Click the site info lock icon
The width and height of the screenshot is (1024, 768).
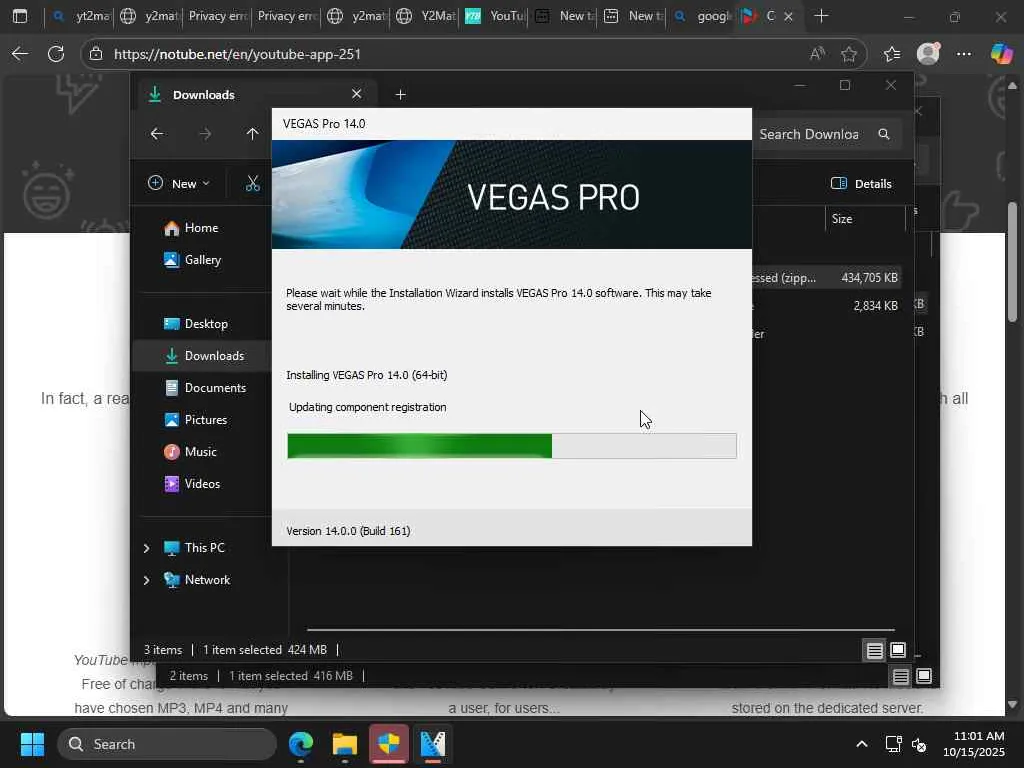96,54
